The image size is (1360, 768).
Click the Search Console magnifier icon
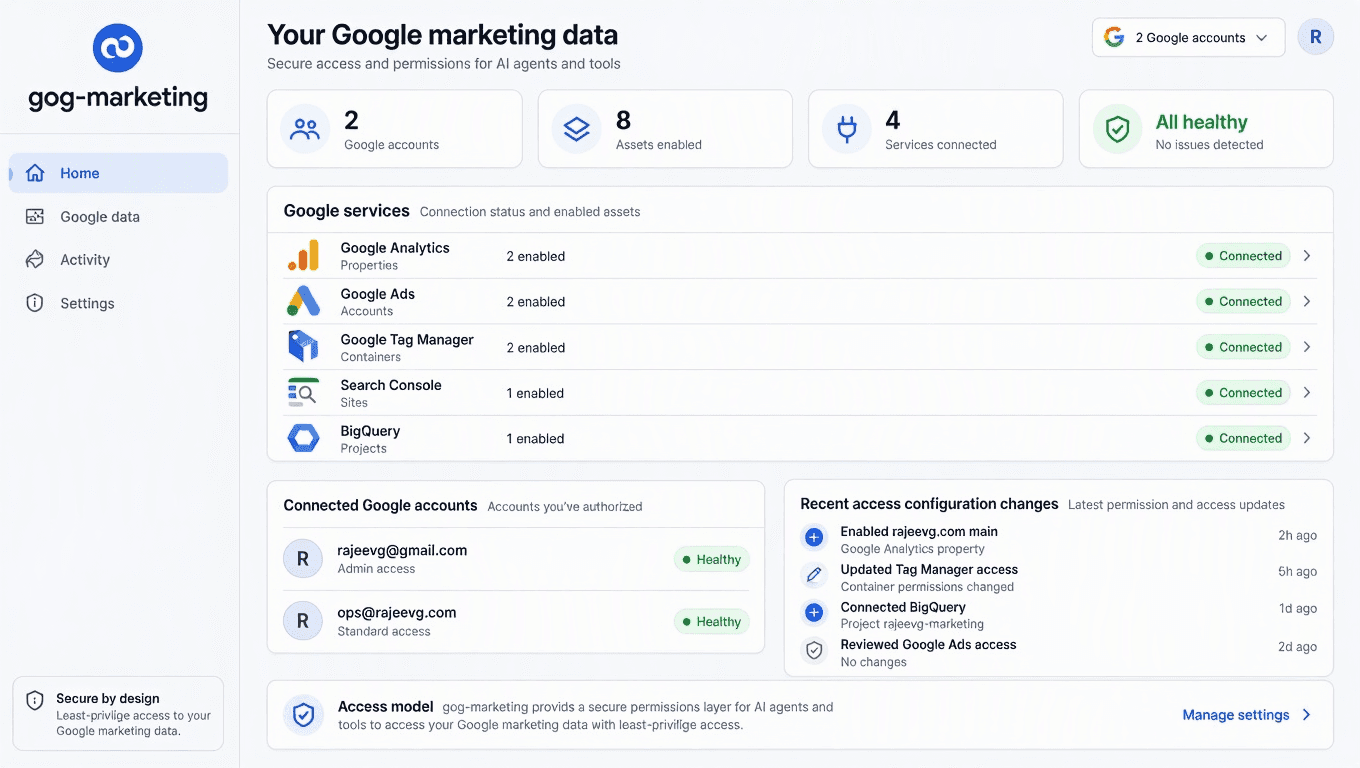pyautogui.click(x=303, y=393)
